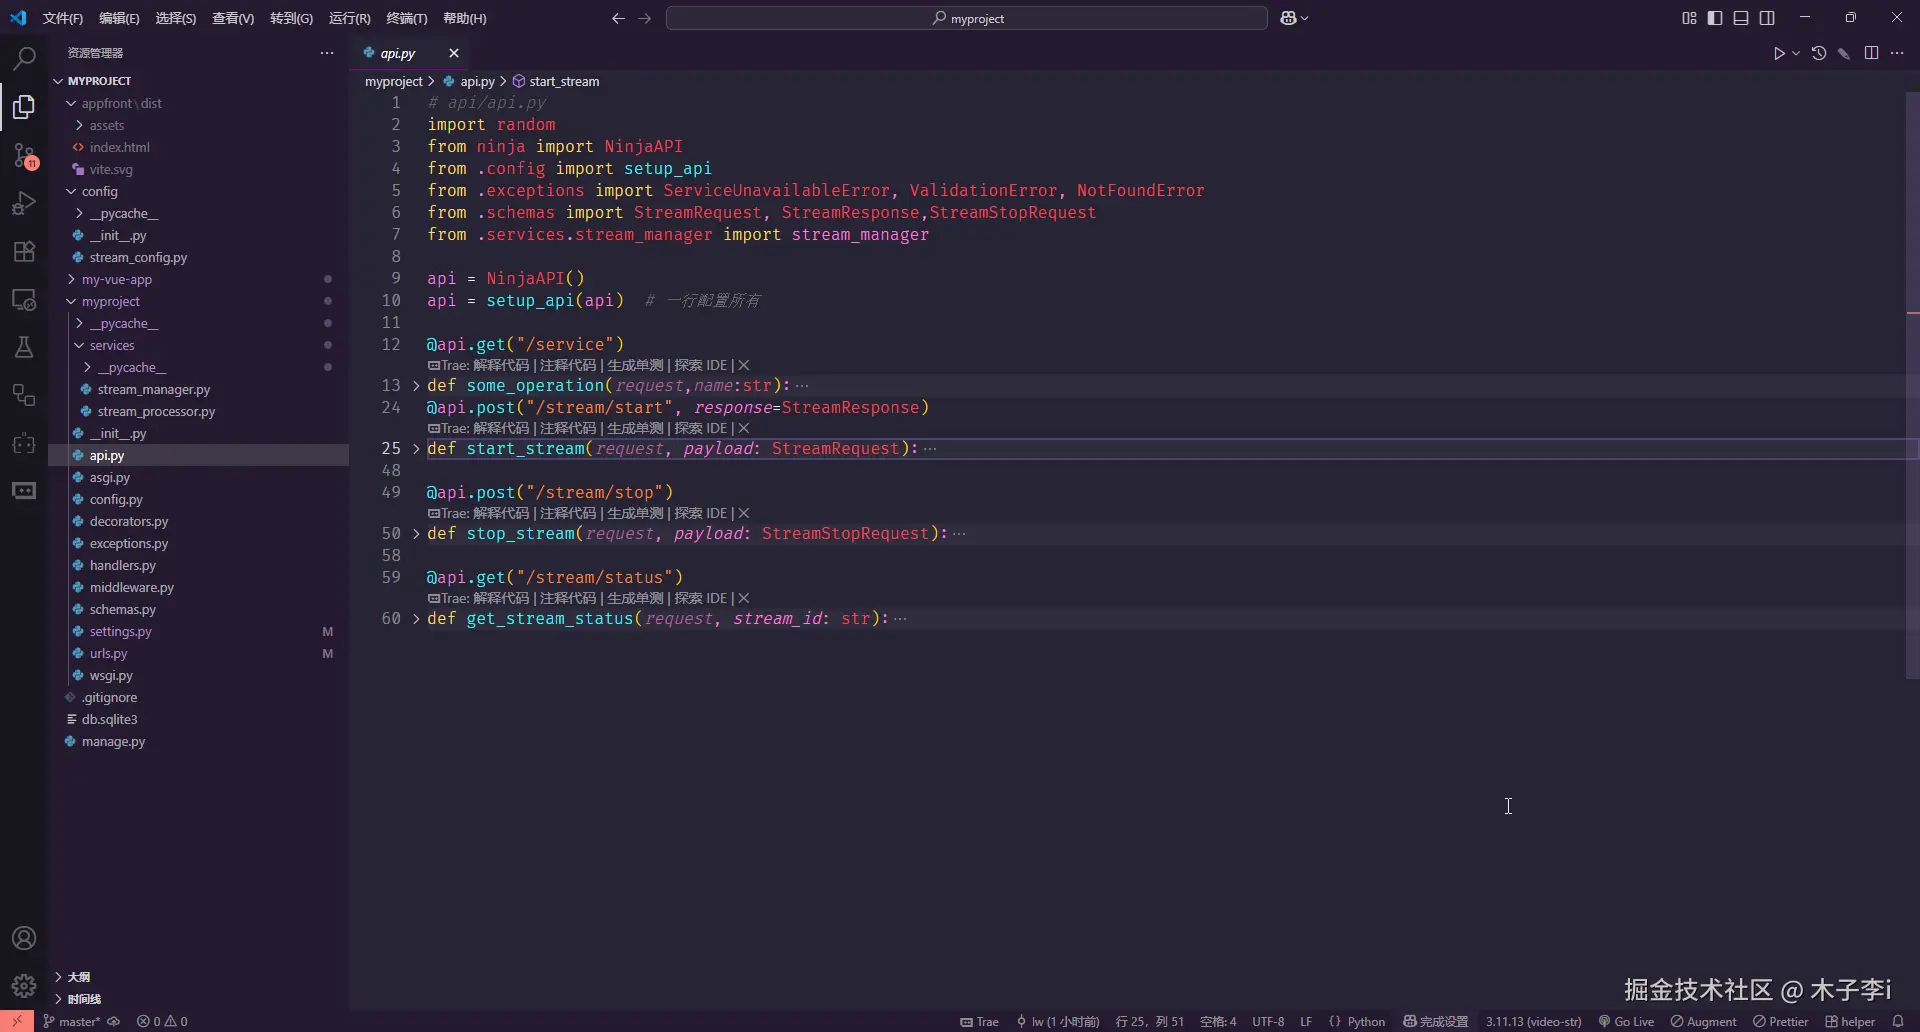Screen dimensions: 1920x1032
Task: Open the Testing flask icon
Action: pos(24,347)
